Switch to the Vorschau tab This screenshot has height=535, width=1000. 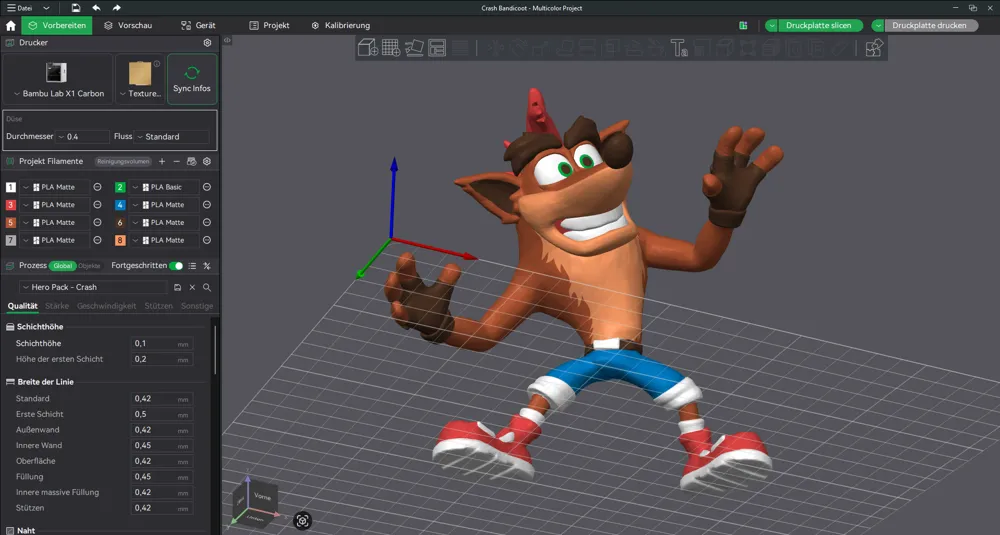coord(128,26)
